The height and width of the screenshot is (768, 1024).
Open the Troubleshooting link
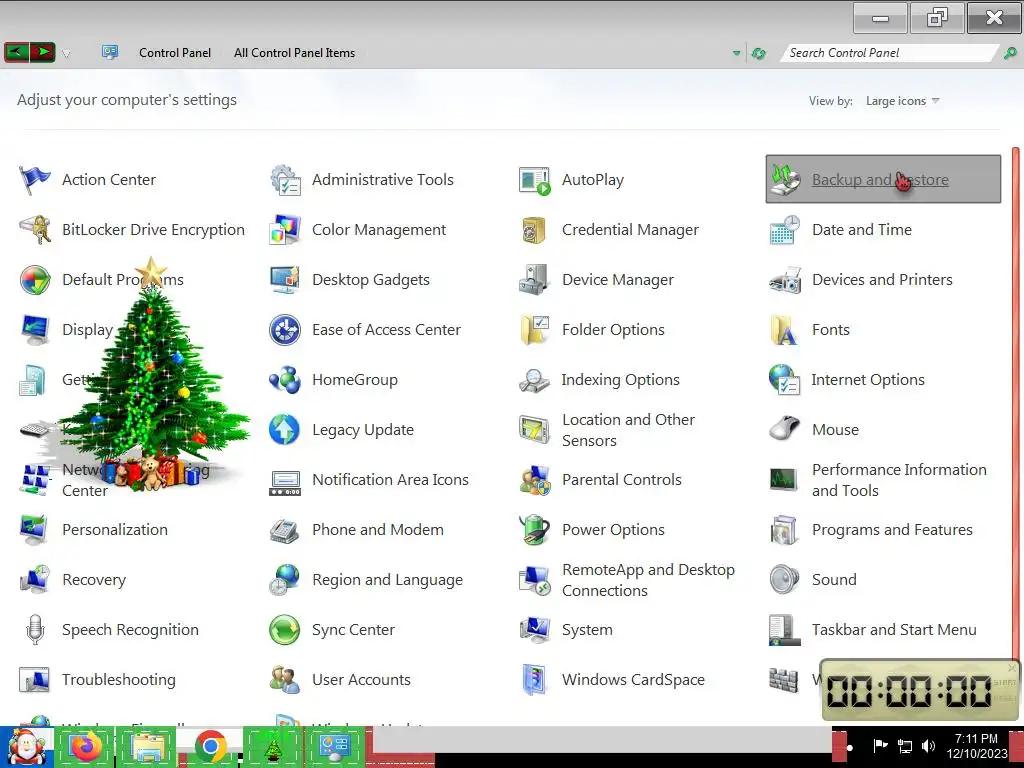119,680
